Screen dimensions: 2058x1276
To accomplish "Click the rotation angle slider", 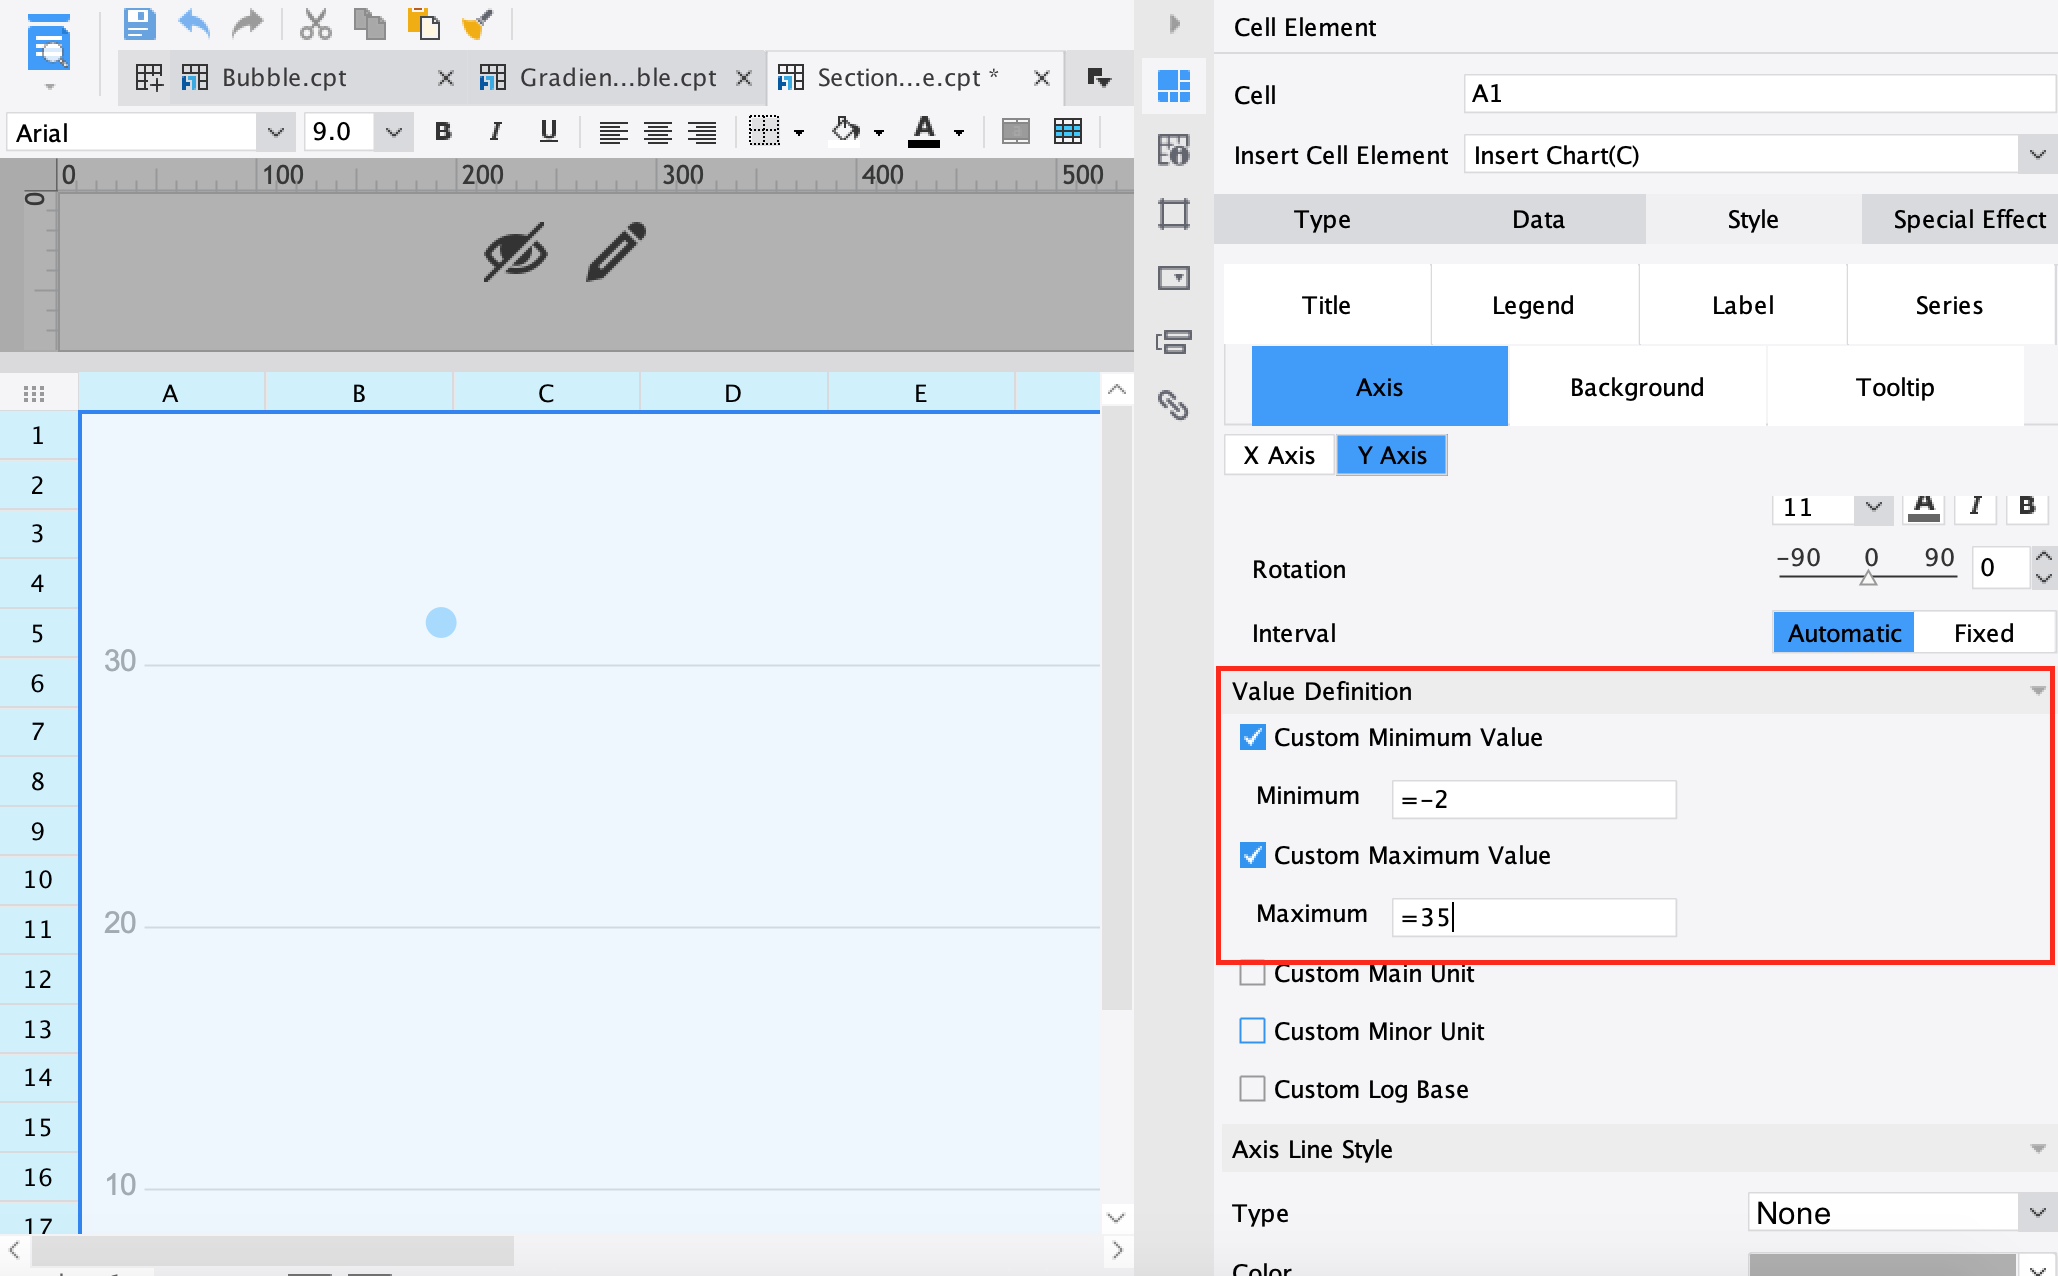I will [x=1867, y=577].
